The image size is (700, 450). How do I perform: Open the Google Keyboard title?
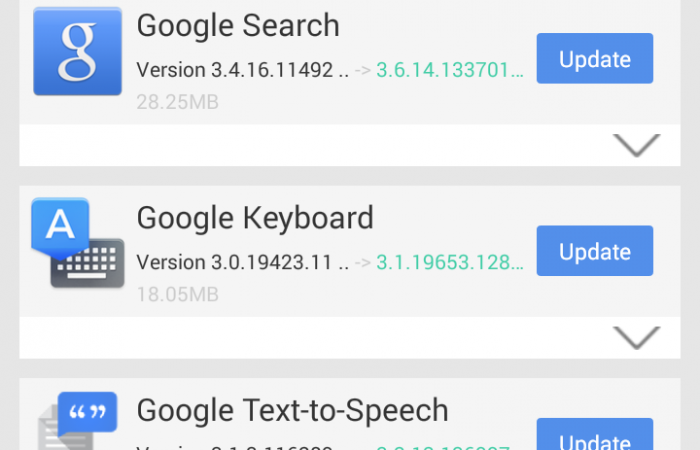pos(255,217)
